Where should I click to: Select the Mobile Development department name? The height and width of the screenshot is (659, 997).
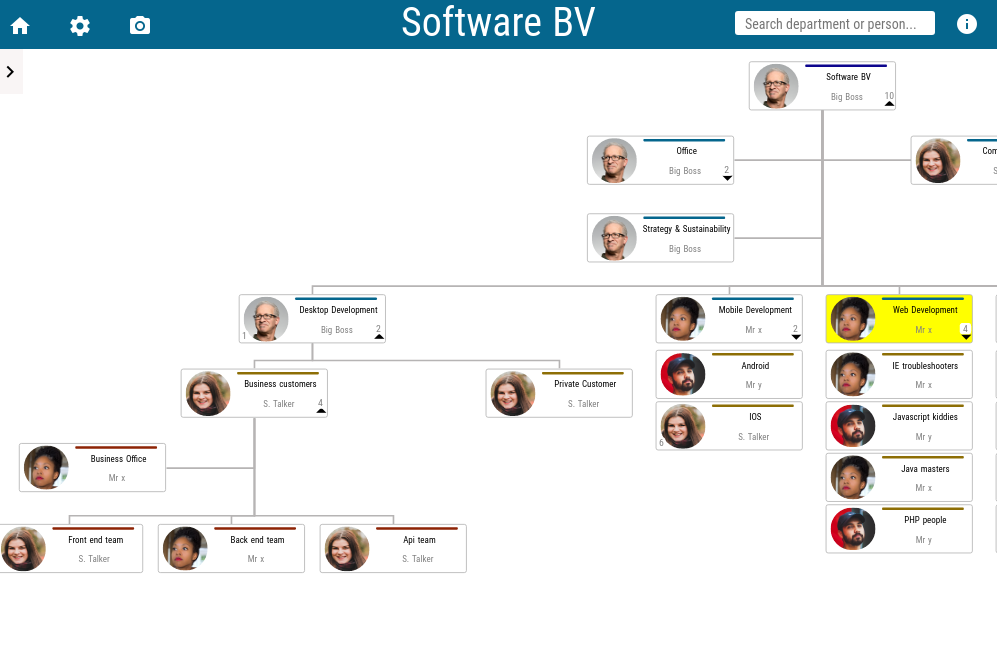tap(755, 310)
